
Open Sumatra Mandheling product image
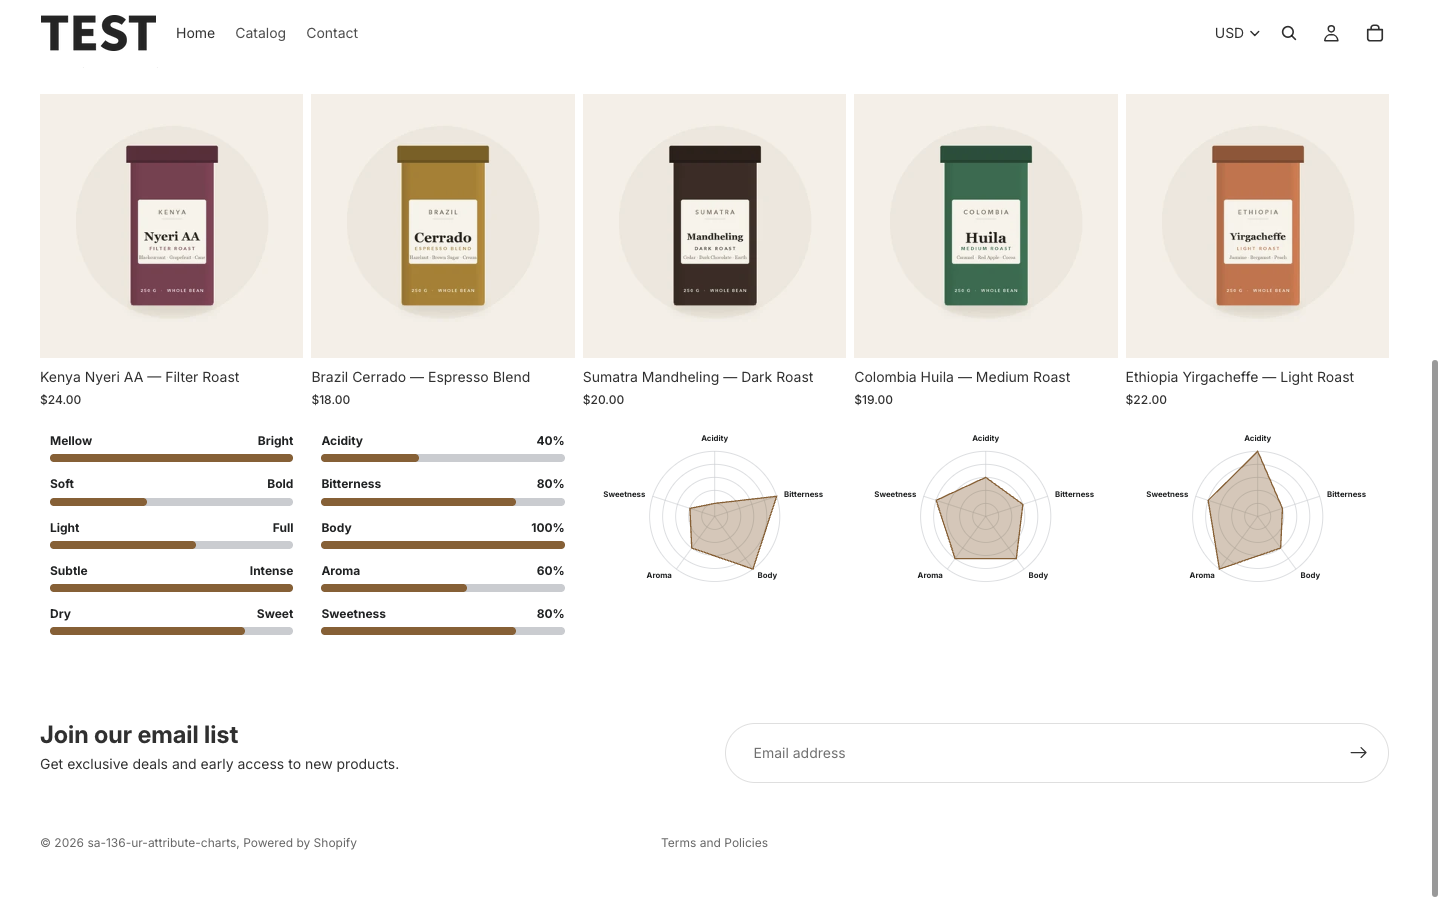coord(714,226)
